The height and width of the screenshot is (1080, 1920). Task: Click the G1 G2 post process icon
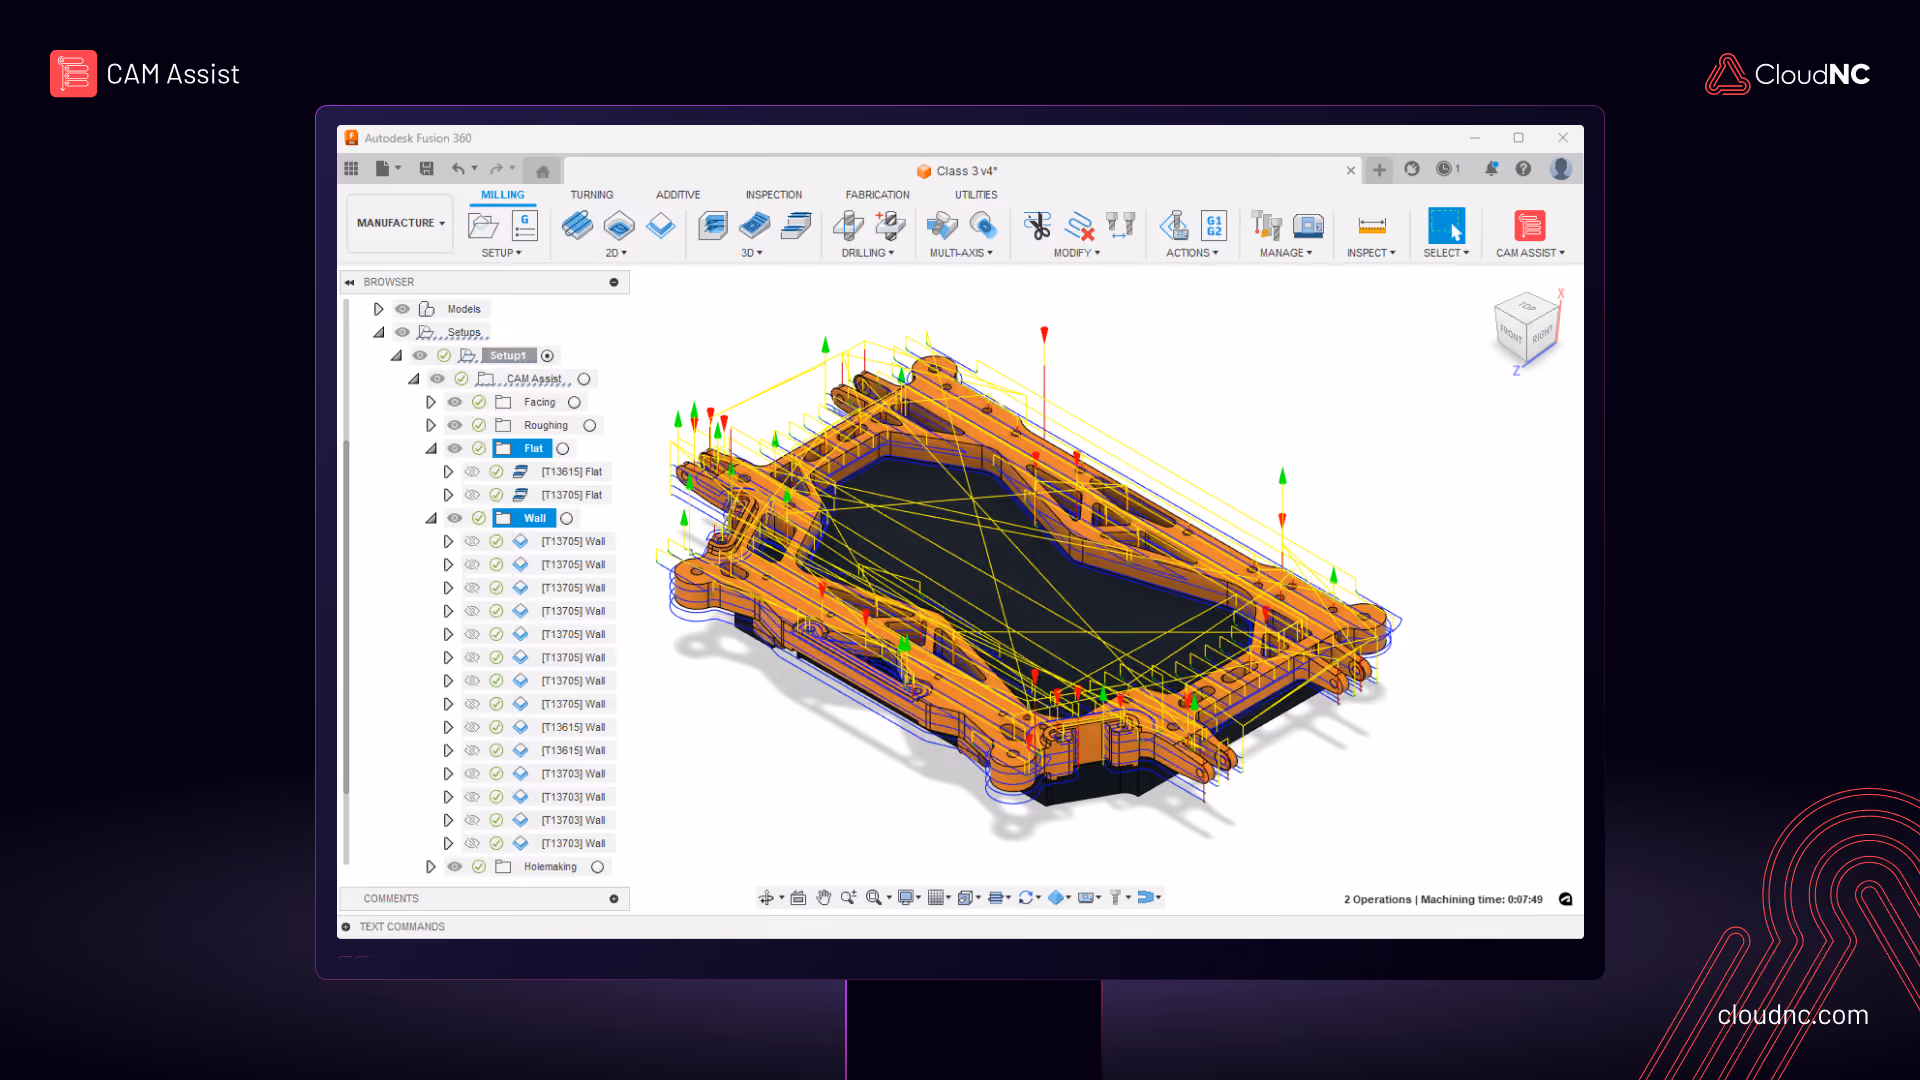[x=1214, y=226]
